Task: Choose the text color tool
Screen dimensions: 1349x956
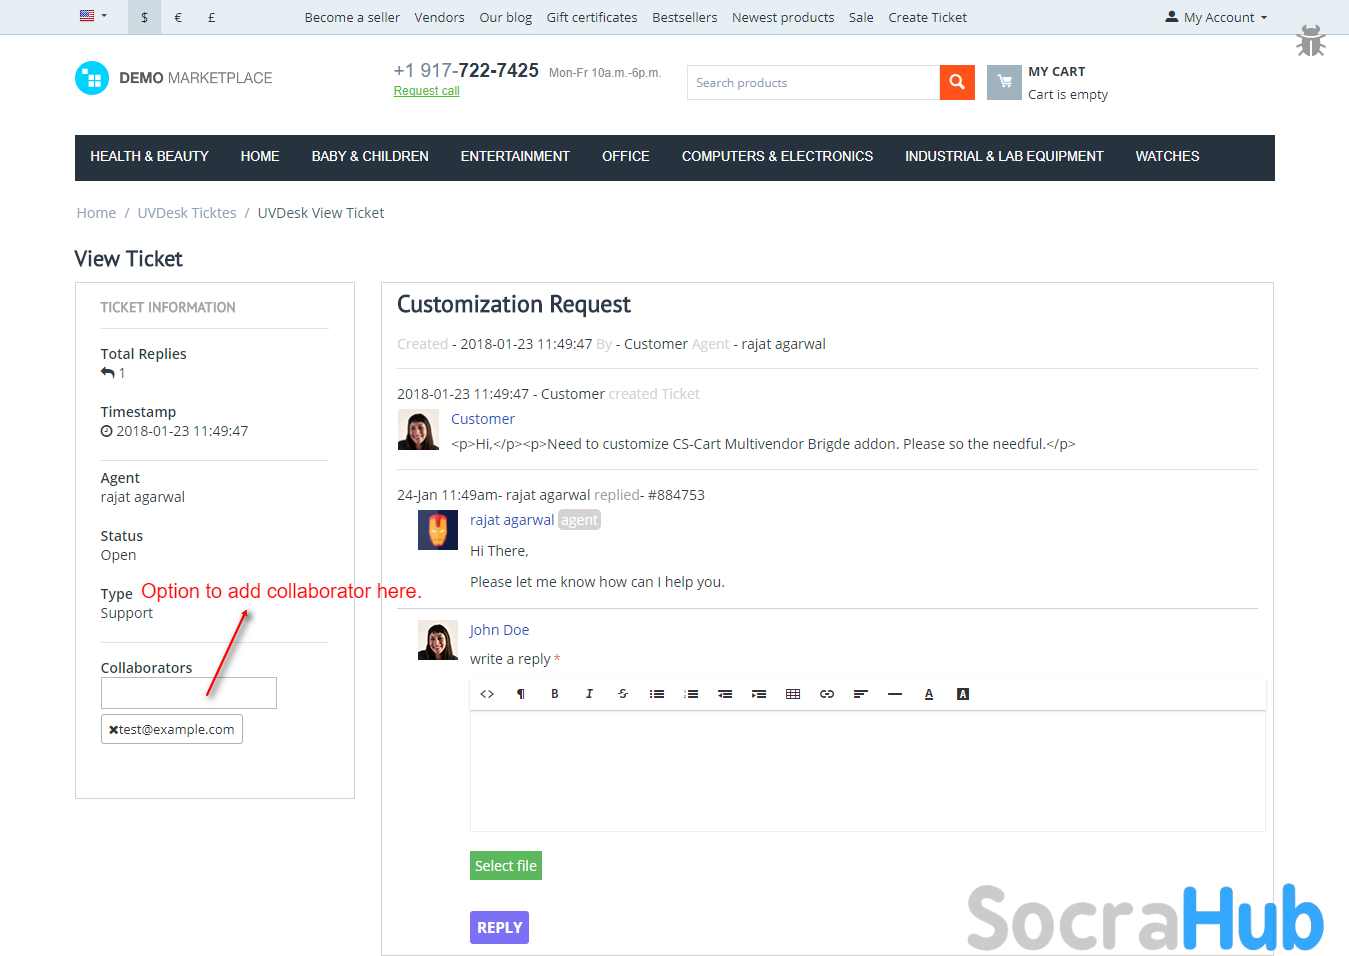Action: coord(929,694)
